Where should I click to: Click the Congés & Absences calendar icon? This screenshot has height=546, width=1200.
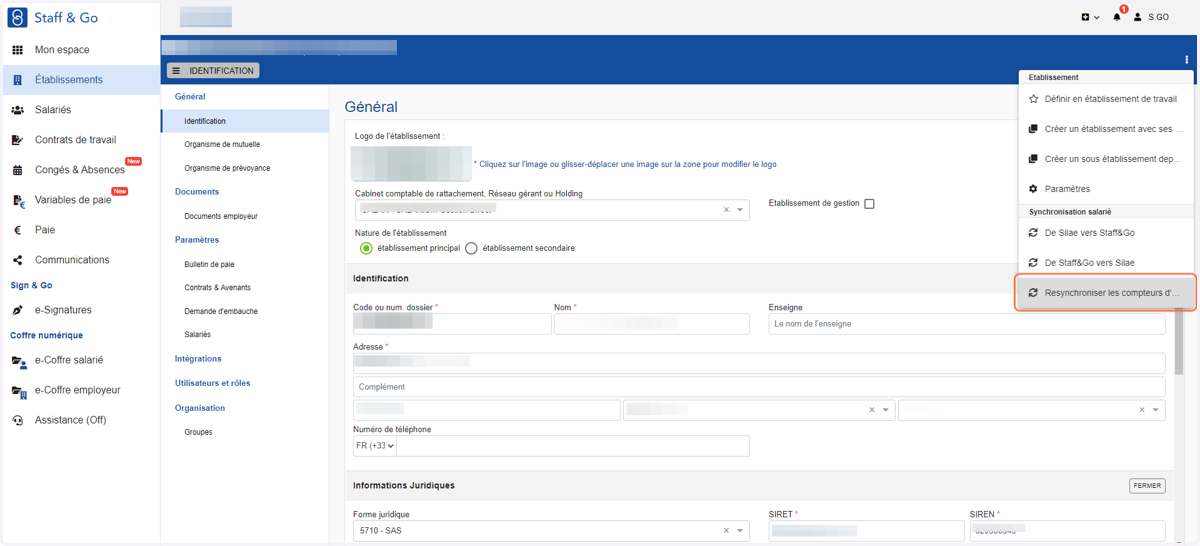pos(17,170)
